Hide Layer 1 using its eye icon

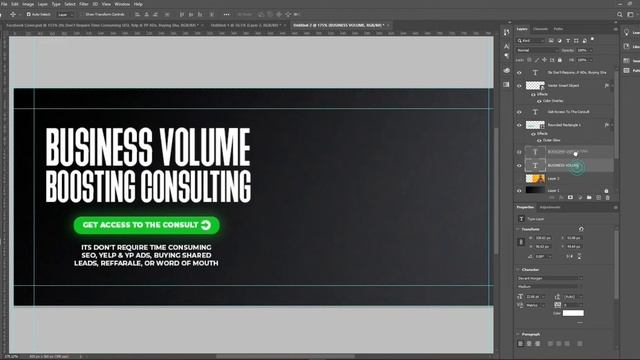click(519, 191)
